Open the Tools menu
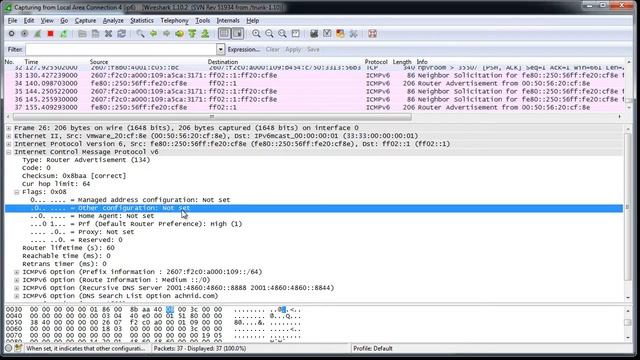The width and height of the screenshot is (640, 360). (x=202, y=20)
